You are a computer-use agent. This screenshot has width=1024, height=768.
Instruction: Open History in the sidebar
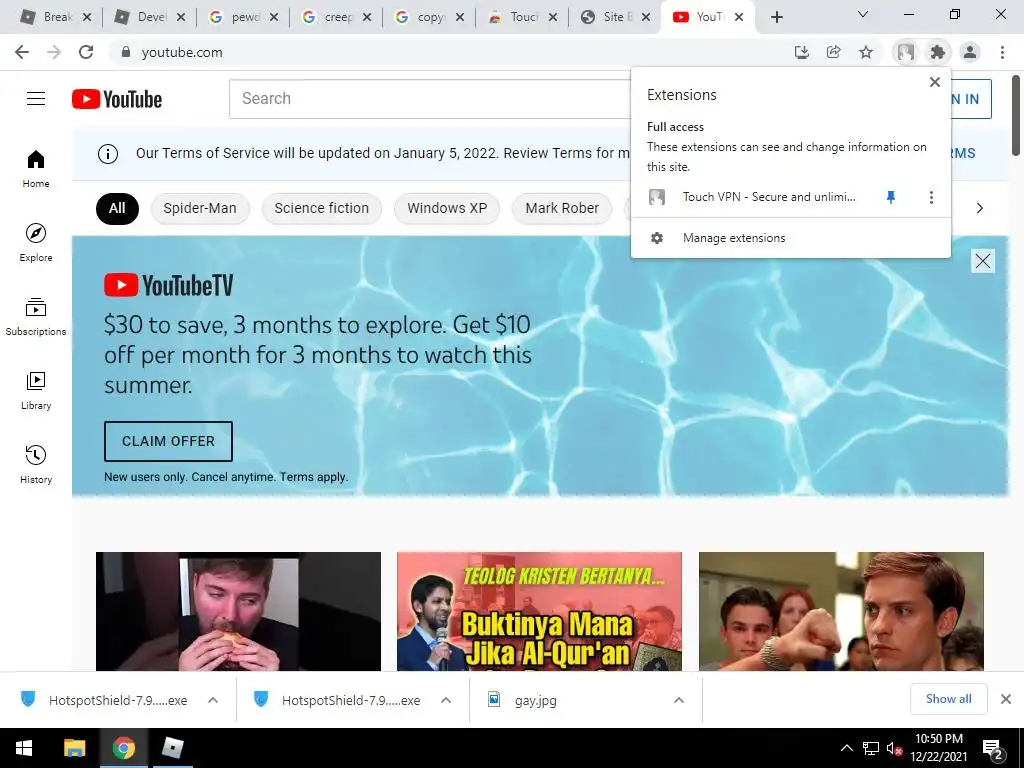36,464
